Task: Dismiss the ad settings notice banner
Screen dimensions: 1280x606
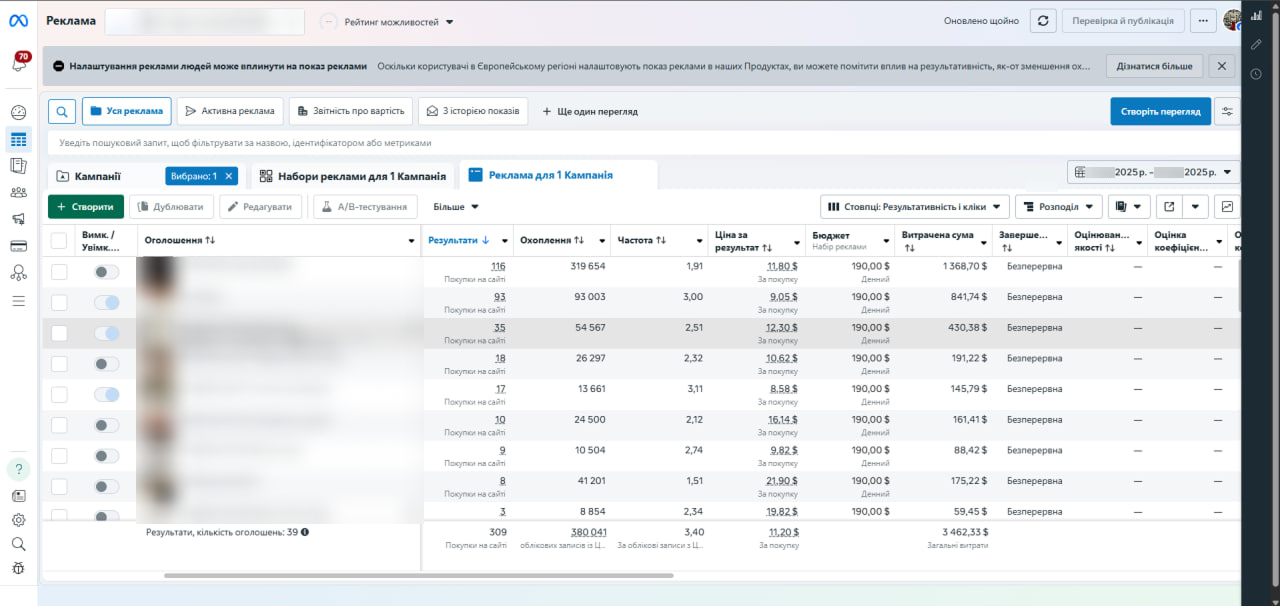Action: tap(1221, 66)
